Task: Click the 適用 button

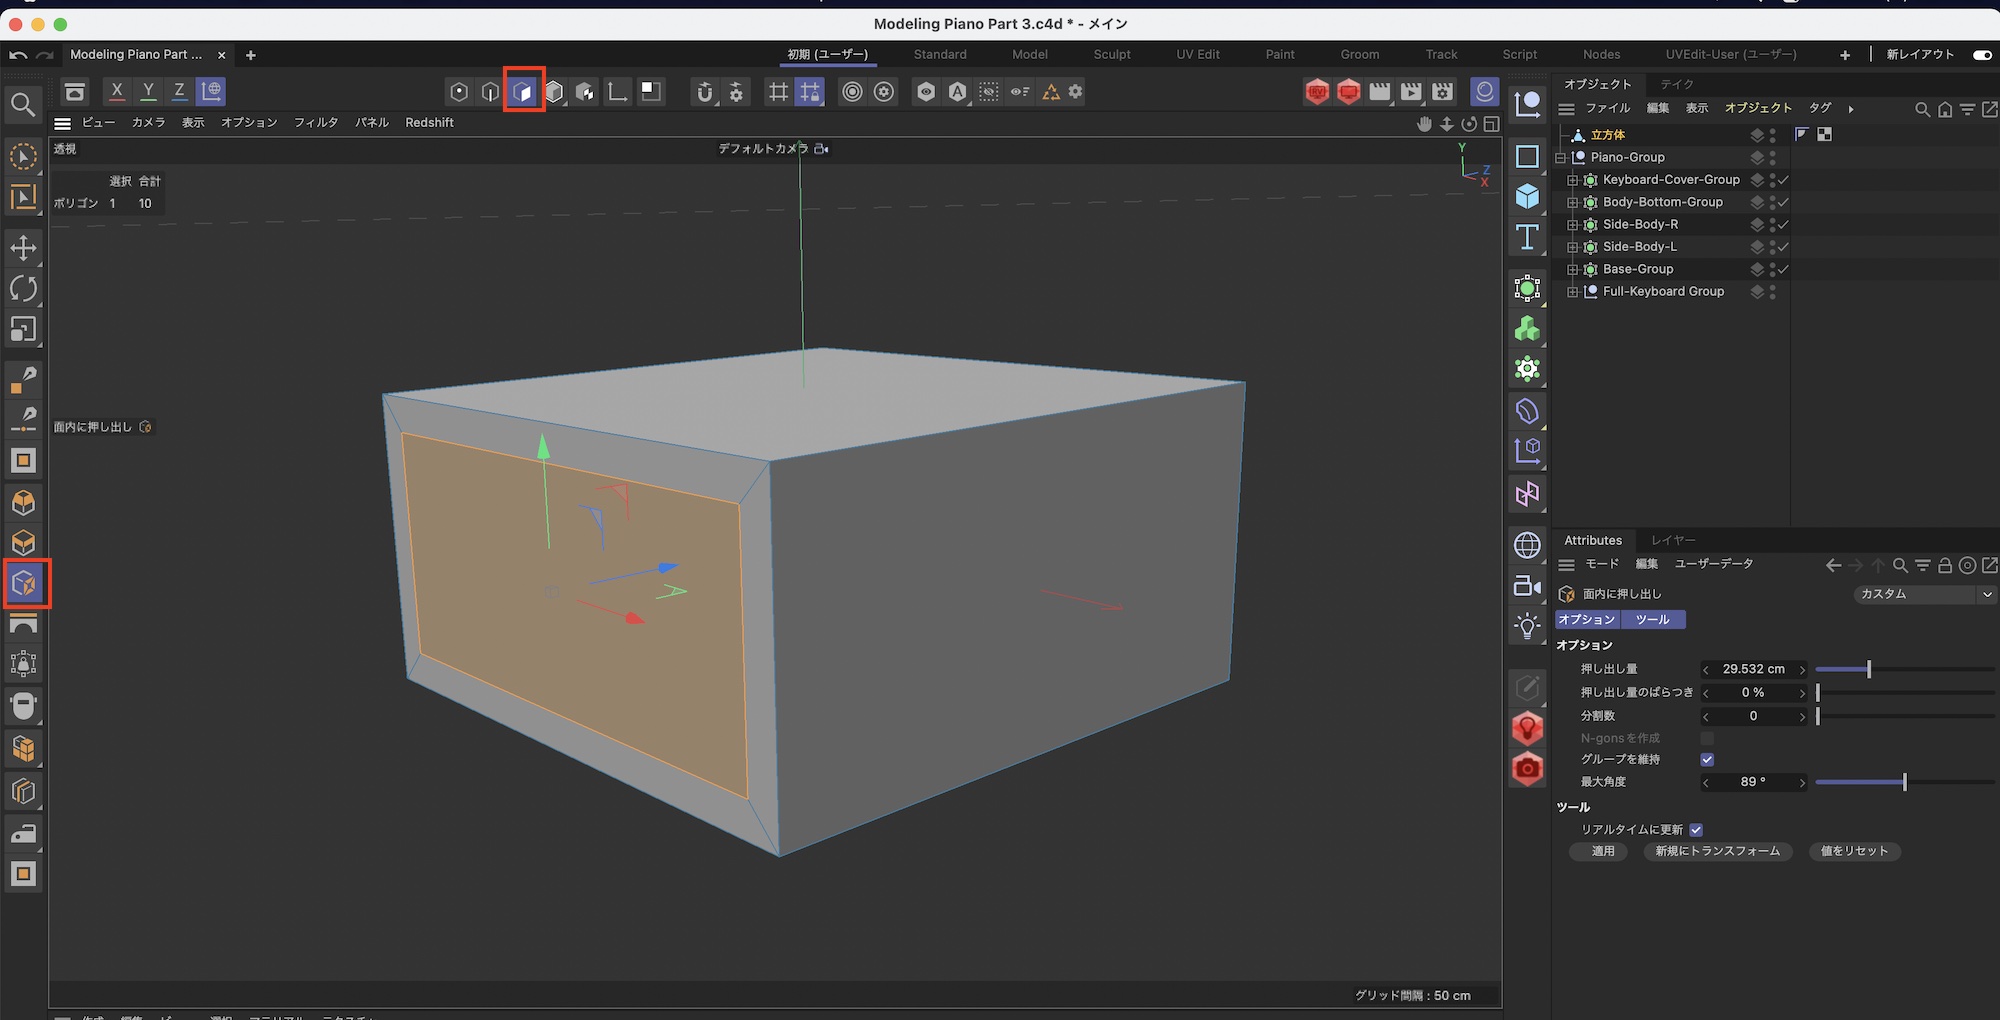Action: pos(1603,851)
